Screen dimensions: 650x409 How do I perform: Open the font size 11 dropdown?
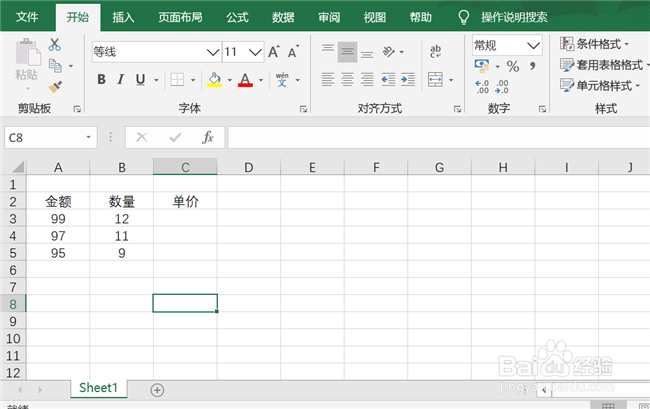pos(255,52)
